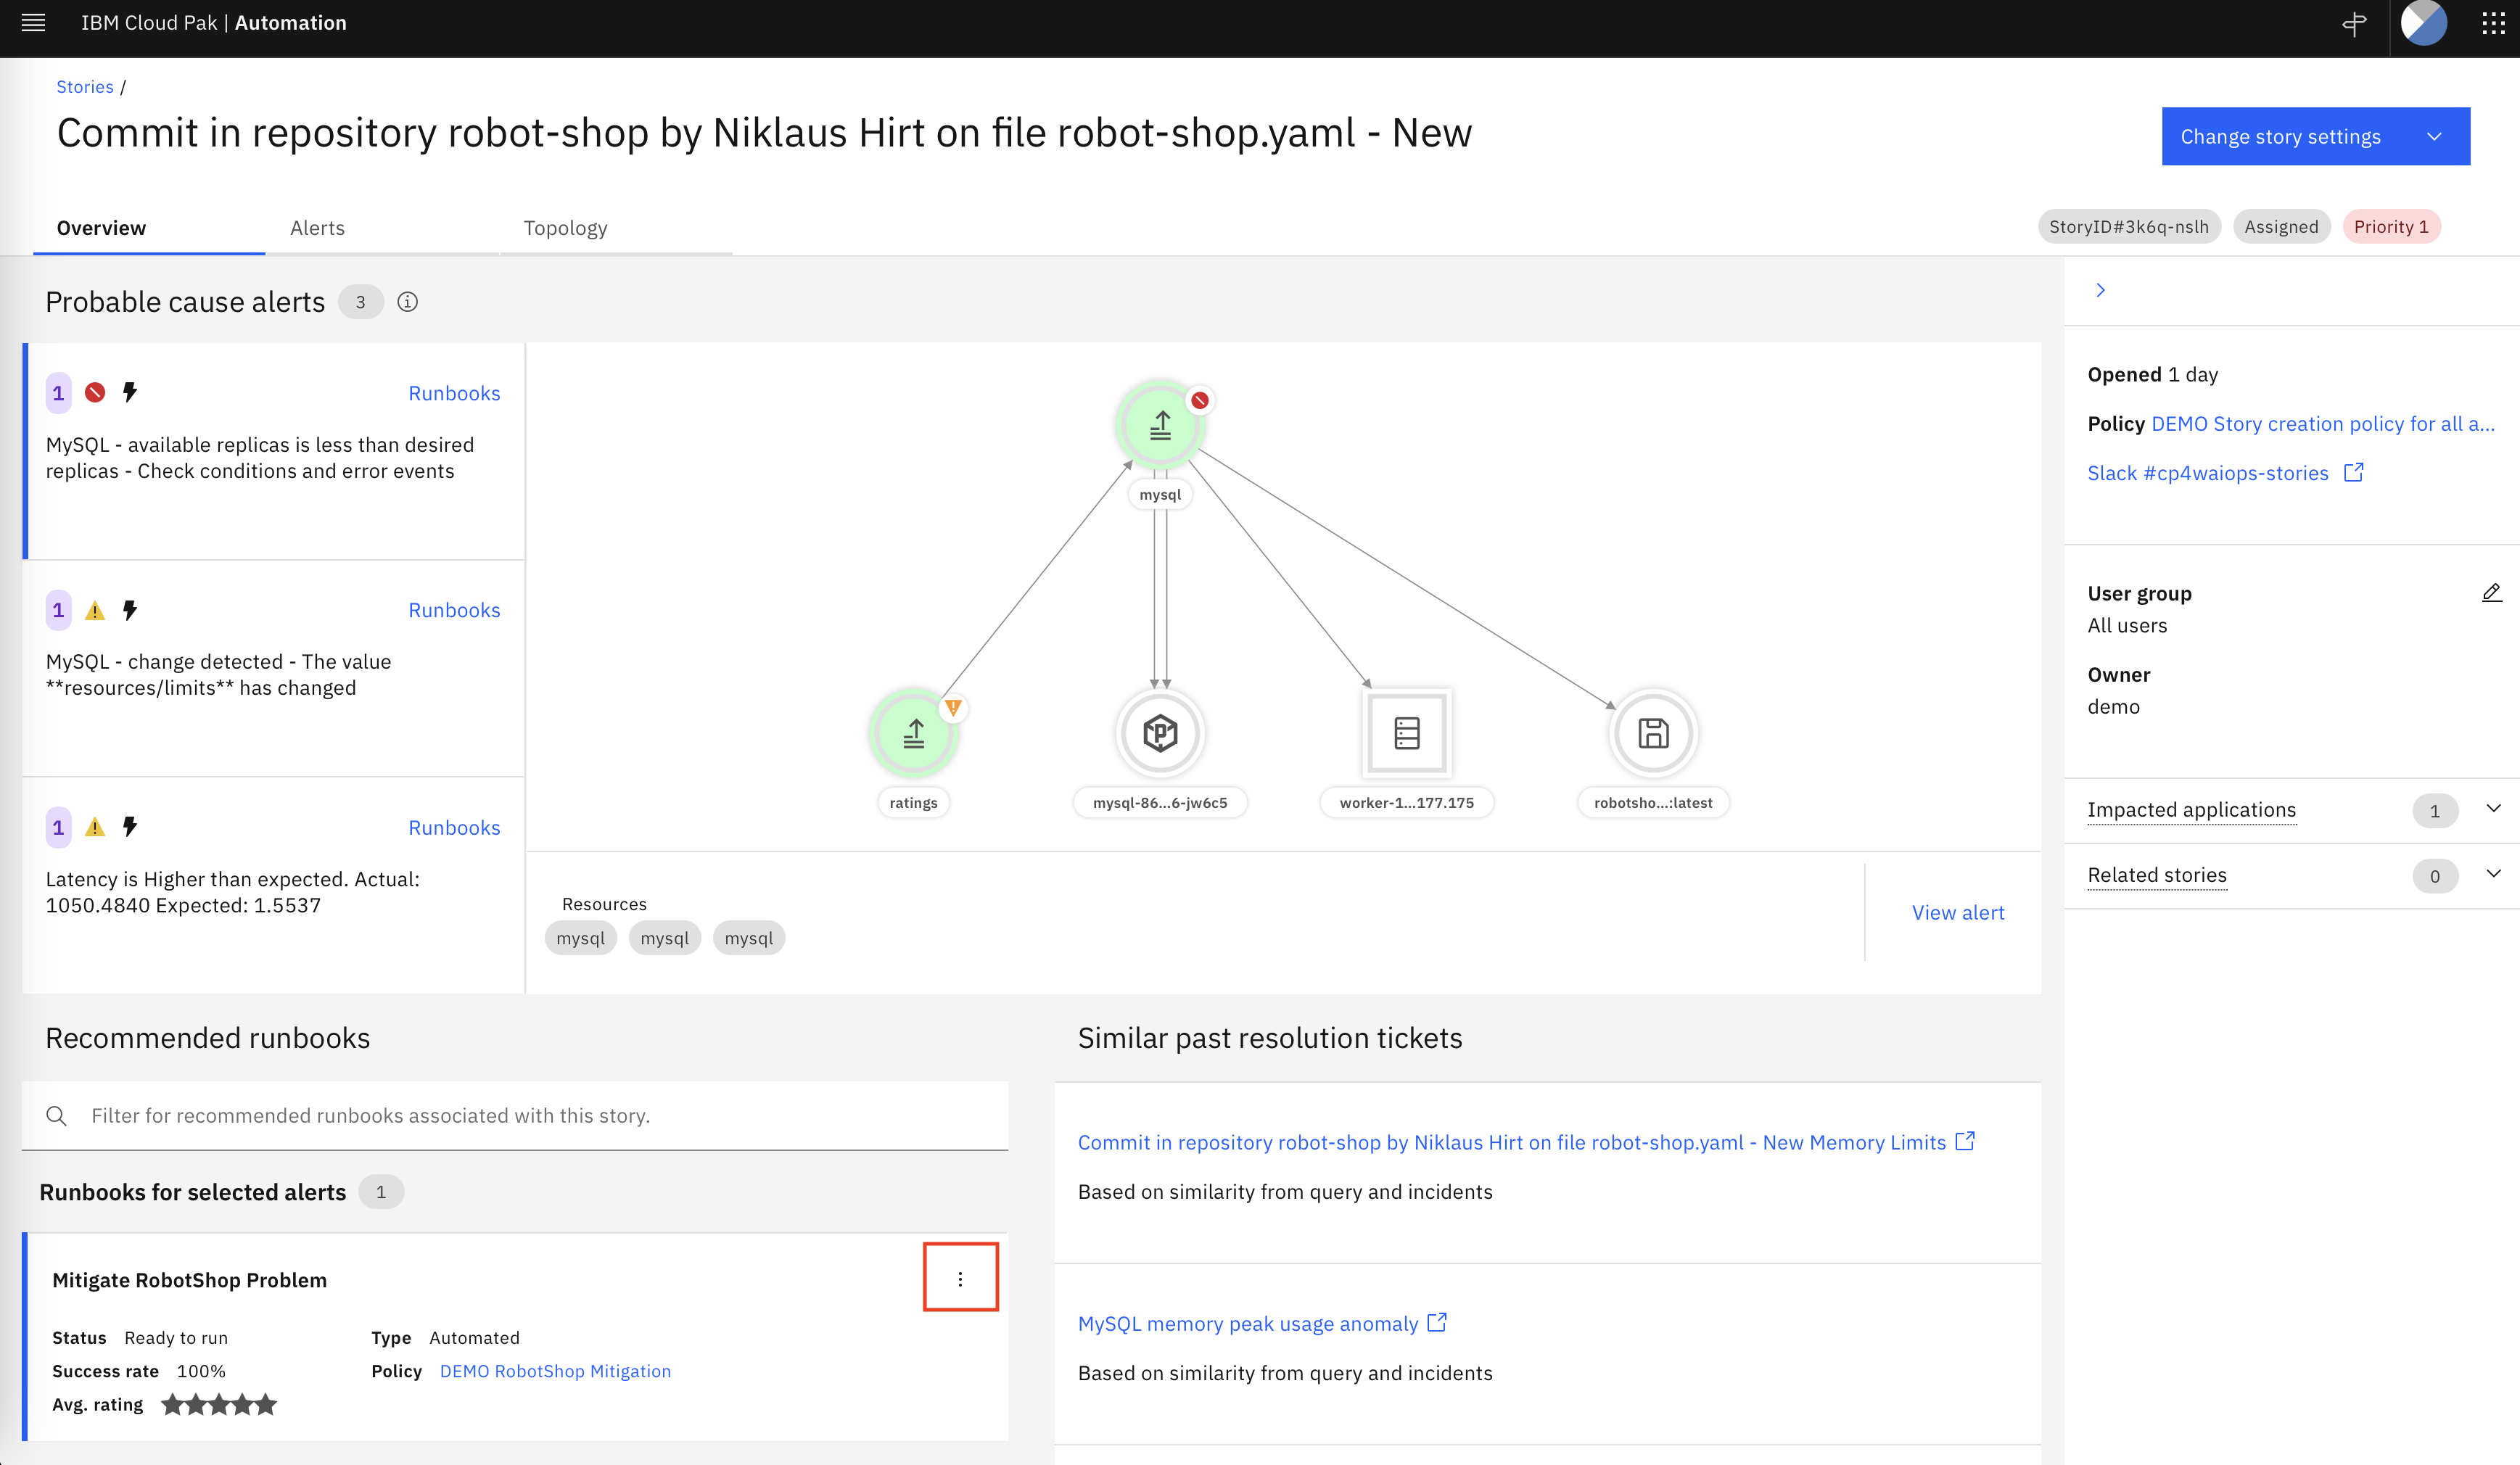Click the info icon beside Probable cause alerts

click(407, 302)
